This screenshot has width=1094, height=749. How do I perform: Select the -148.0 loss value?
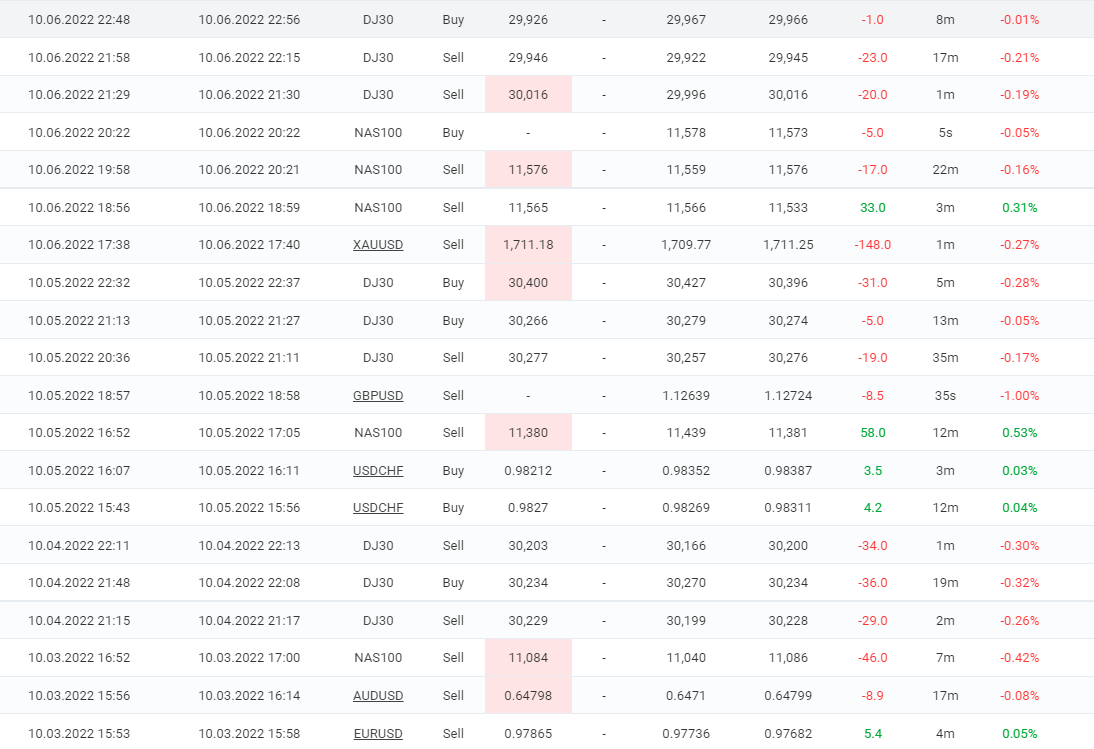872,245
